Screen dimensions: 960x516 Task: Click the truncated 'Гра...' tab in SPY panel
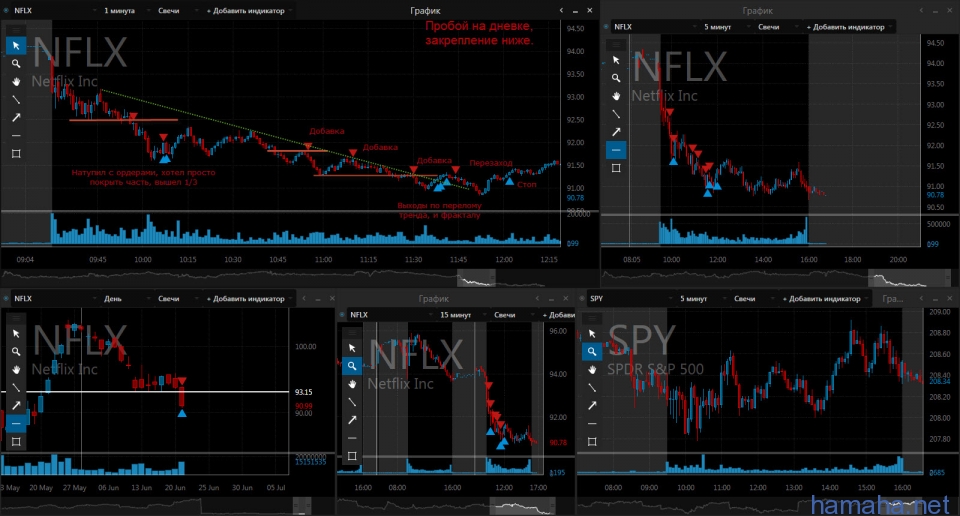(x=893, y=299)
